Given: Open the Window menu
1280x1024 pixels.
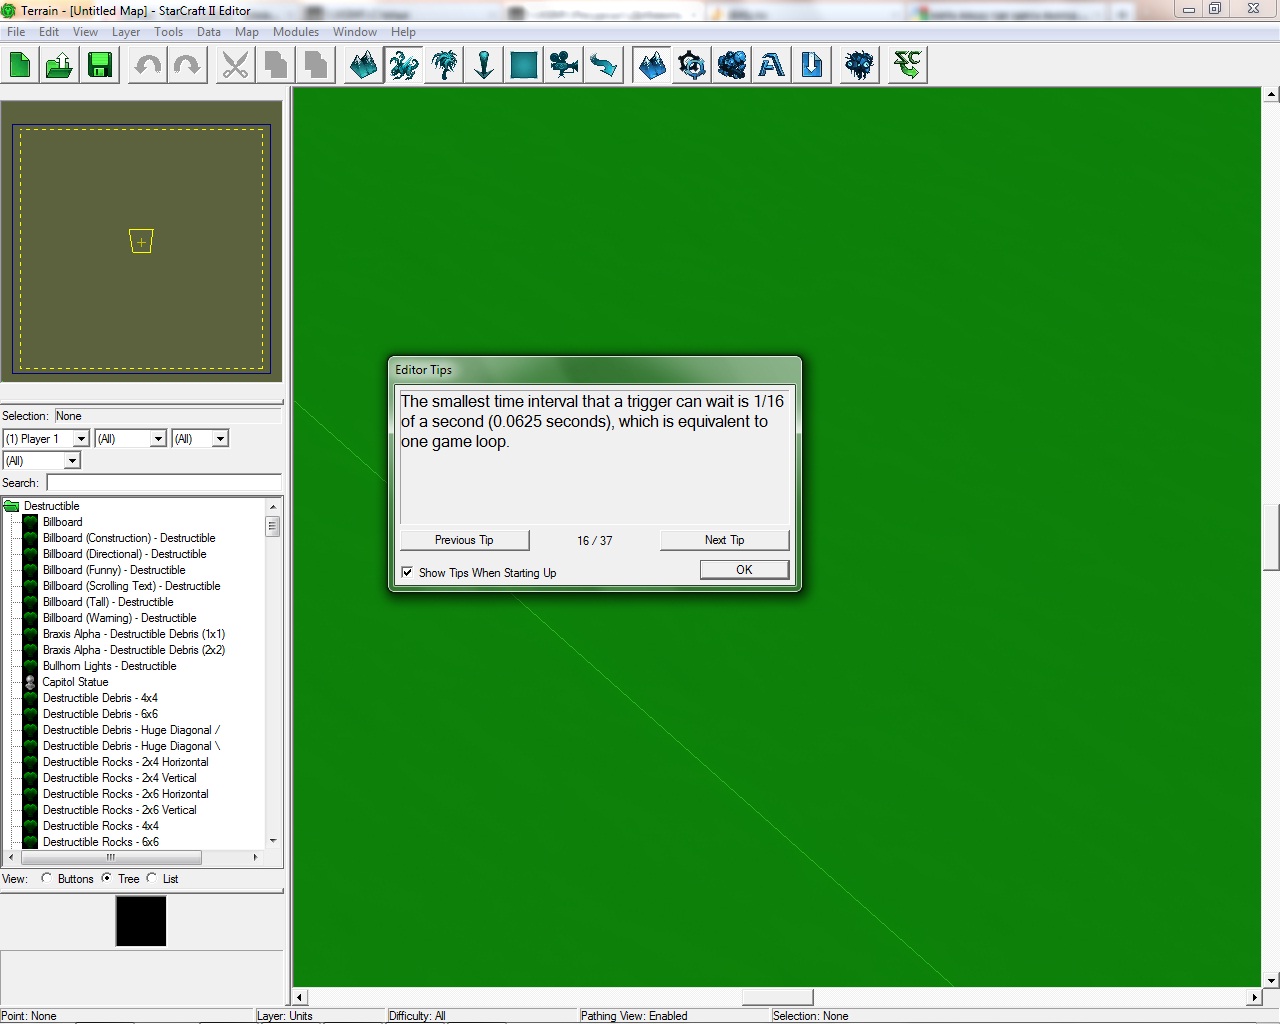Looking at the screenshot, I should click(x=355, y=32).
